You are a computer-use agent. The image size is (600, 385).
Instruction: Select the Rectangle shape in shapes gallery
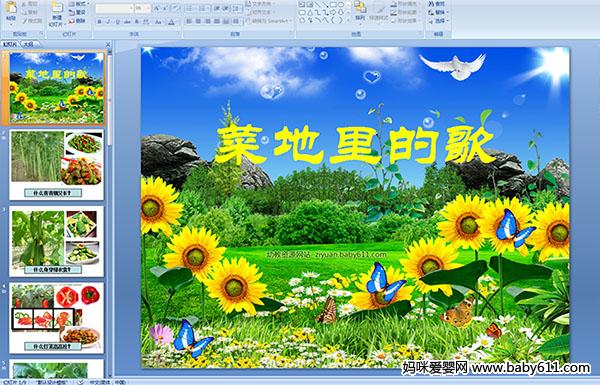click(334, 4)
